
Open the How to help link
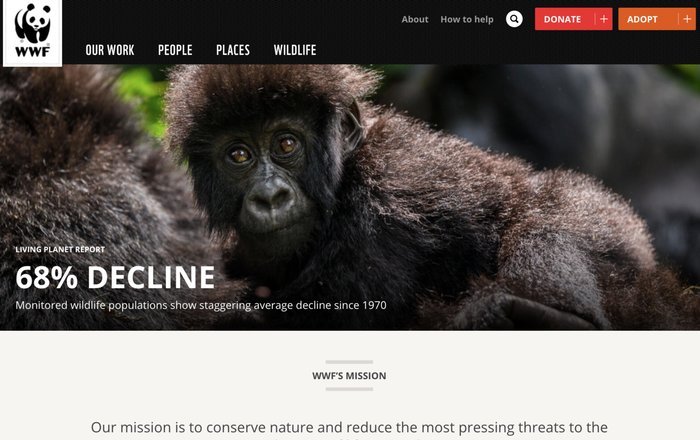point(467,20)
